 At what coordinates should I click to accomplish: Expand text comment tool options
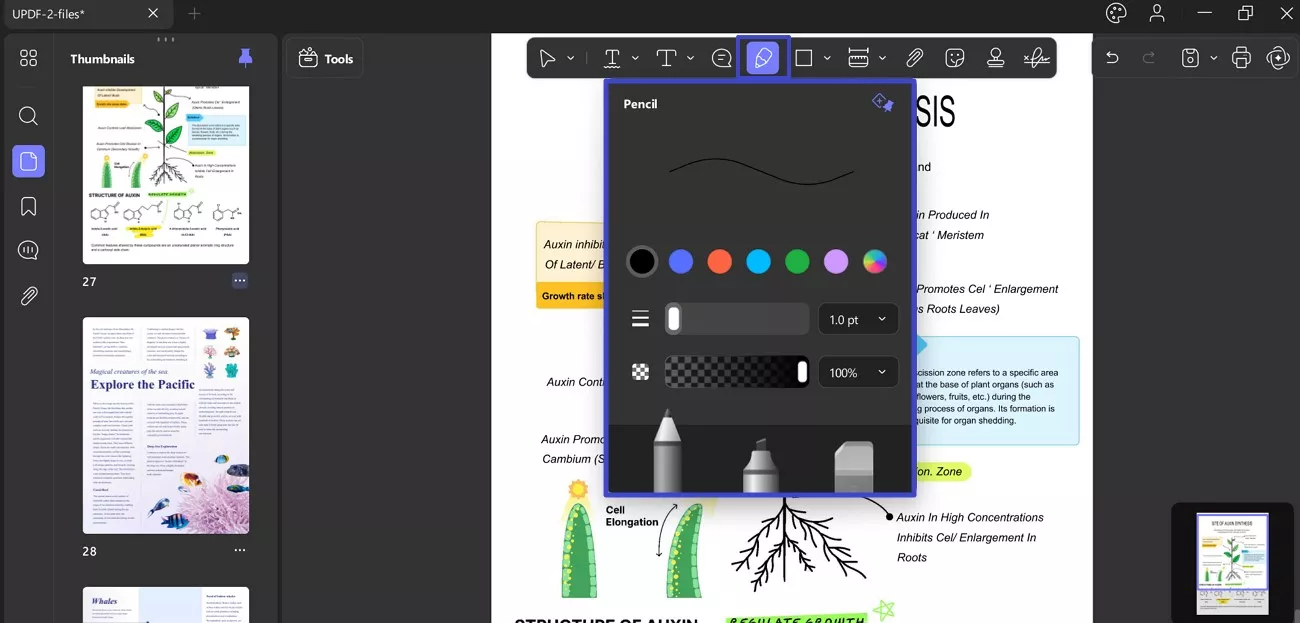(x=635, y=59)
